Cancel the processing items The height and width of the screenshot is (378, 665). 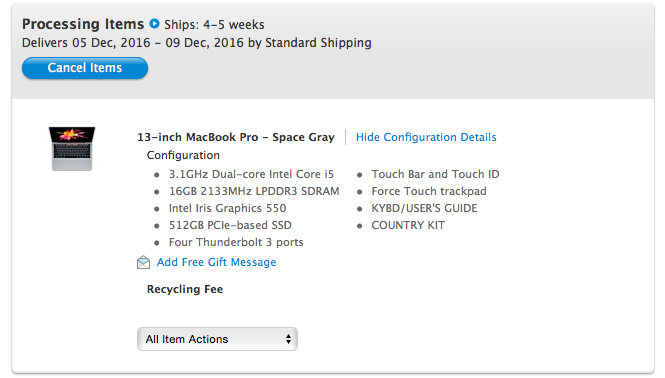tap(85, 68)
